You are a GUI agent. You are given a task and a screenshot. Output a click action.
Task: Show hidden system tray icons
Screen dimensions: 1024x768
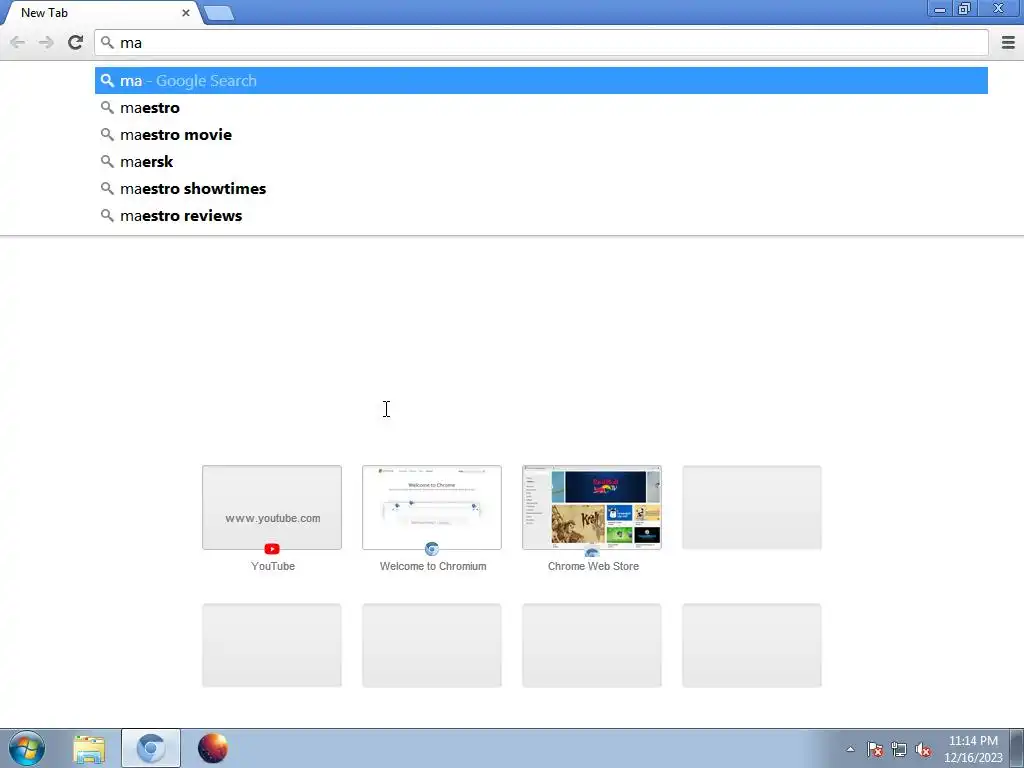point(850,749)
